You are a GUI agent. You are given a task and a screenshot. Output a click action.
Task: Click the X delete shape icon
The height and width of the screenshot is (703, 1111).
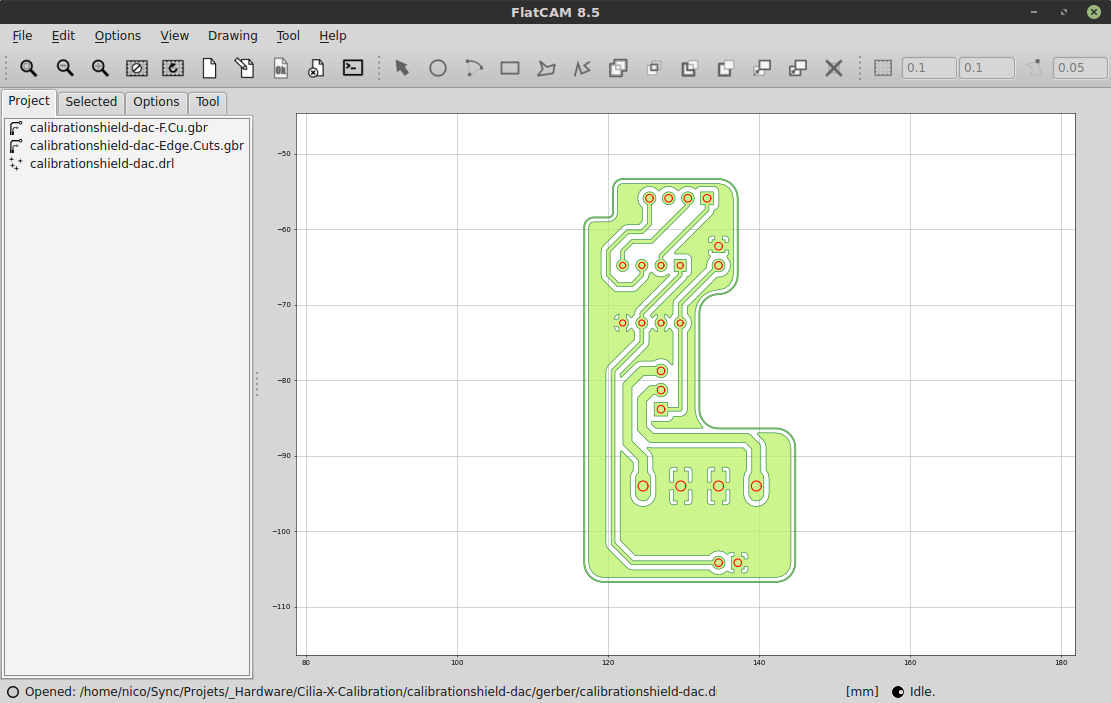834,68
